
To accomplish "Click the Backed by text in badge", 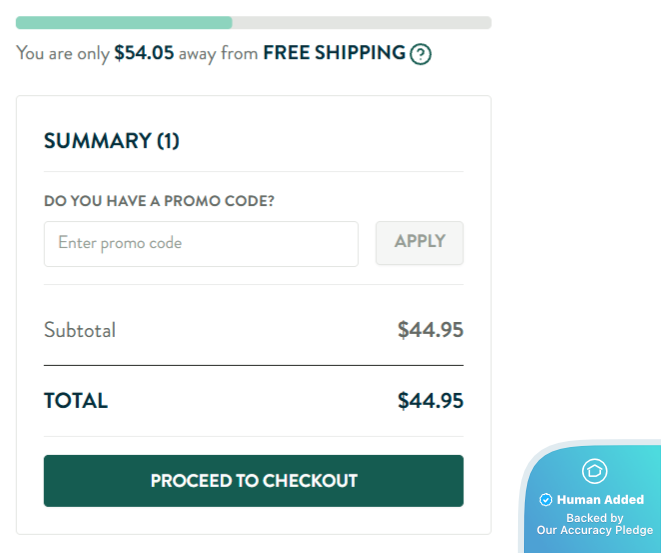I will [595, 518].
